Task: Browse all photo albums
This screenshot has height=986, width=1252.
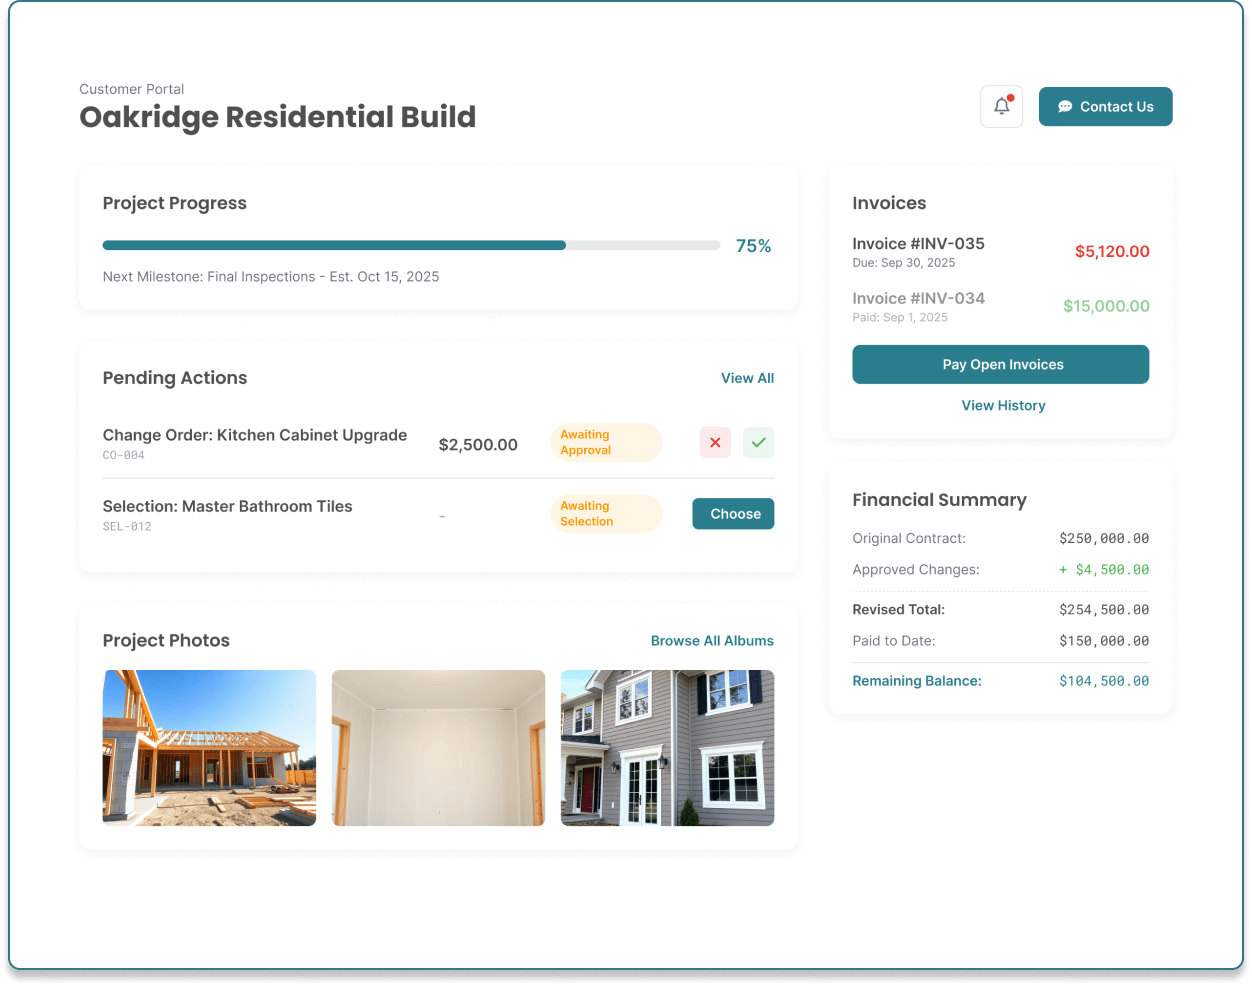Action: click(712, 641)
